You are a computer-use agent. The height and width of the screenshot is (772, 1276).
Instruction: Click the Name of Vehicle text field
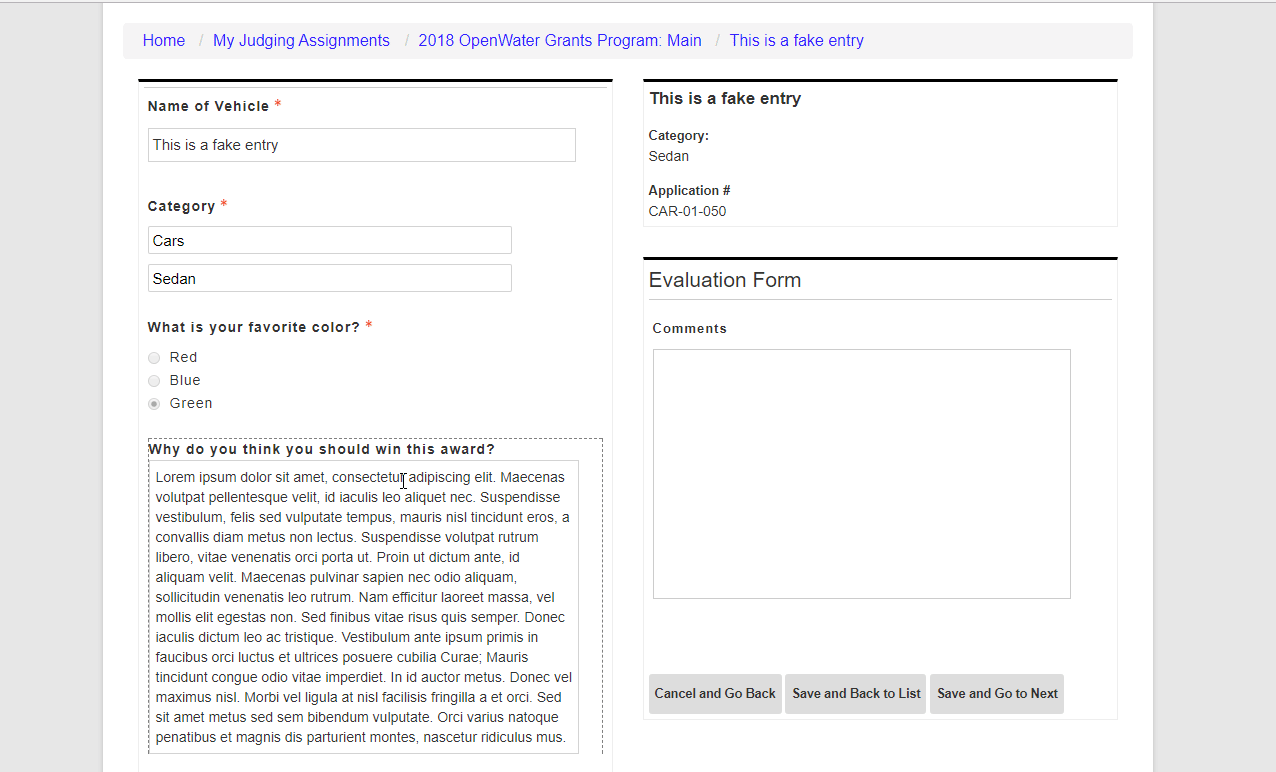pyautogui.click(x=361, y=145)
